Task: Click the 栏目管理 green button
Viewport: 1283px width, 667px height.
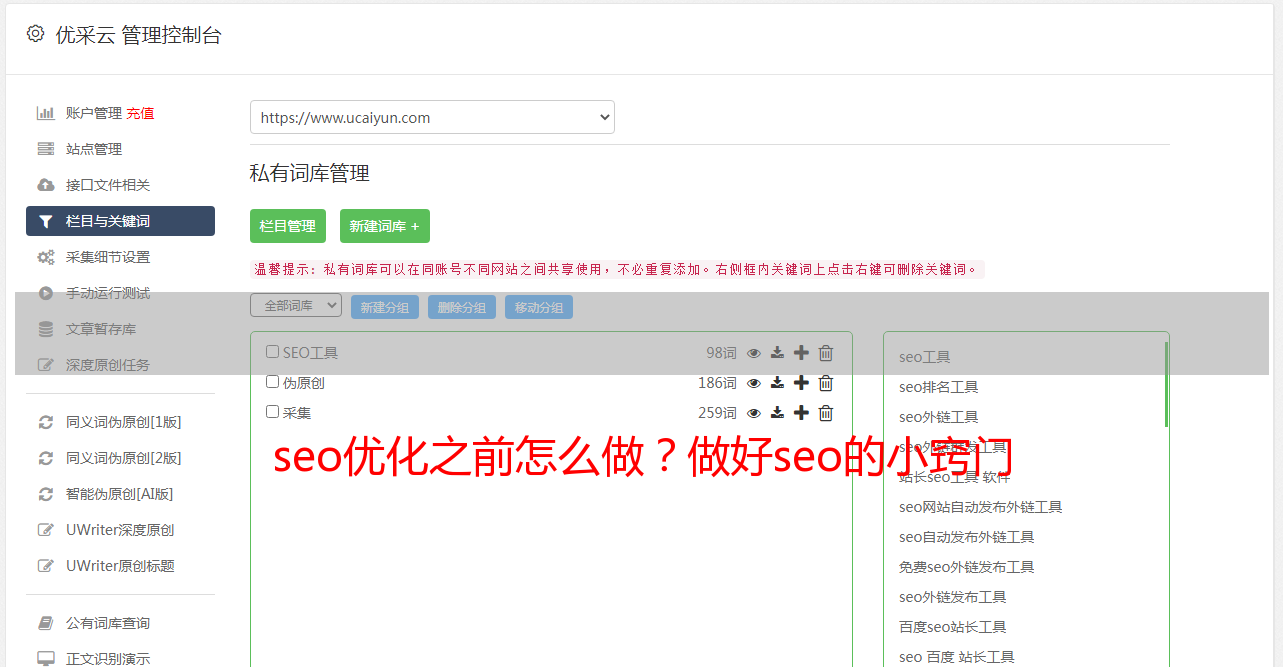Action: click(288, 226)
